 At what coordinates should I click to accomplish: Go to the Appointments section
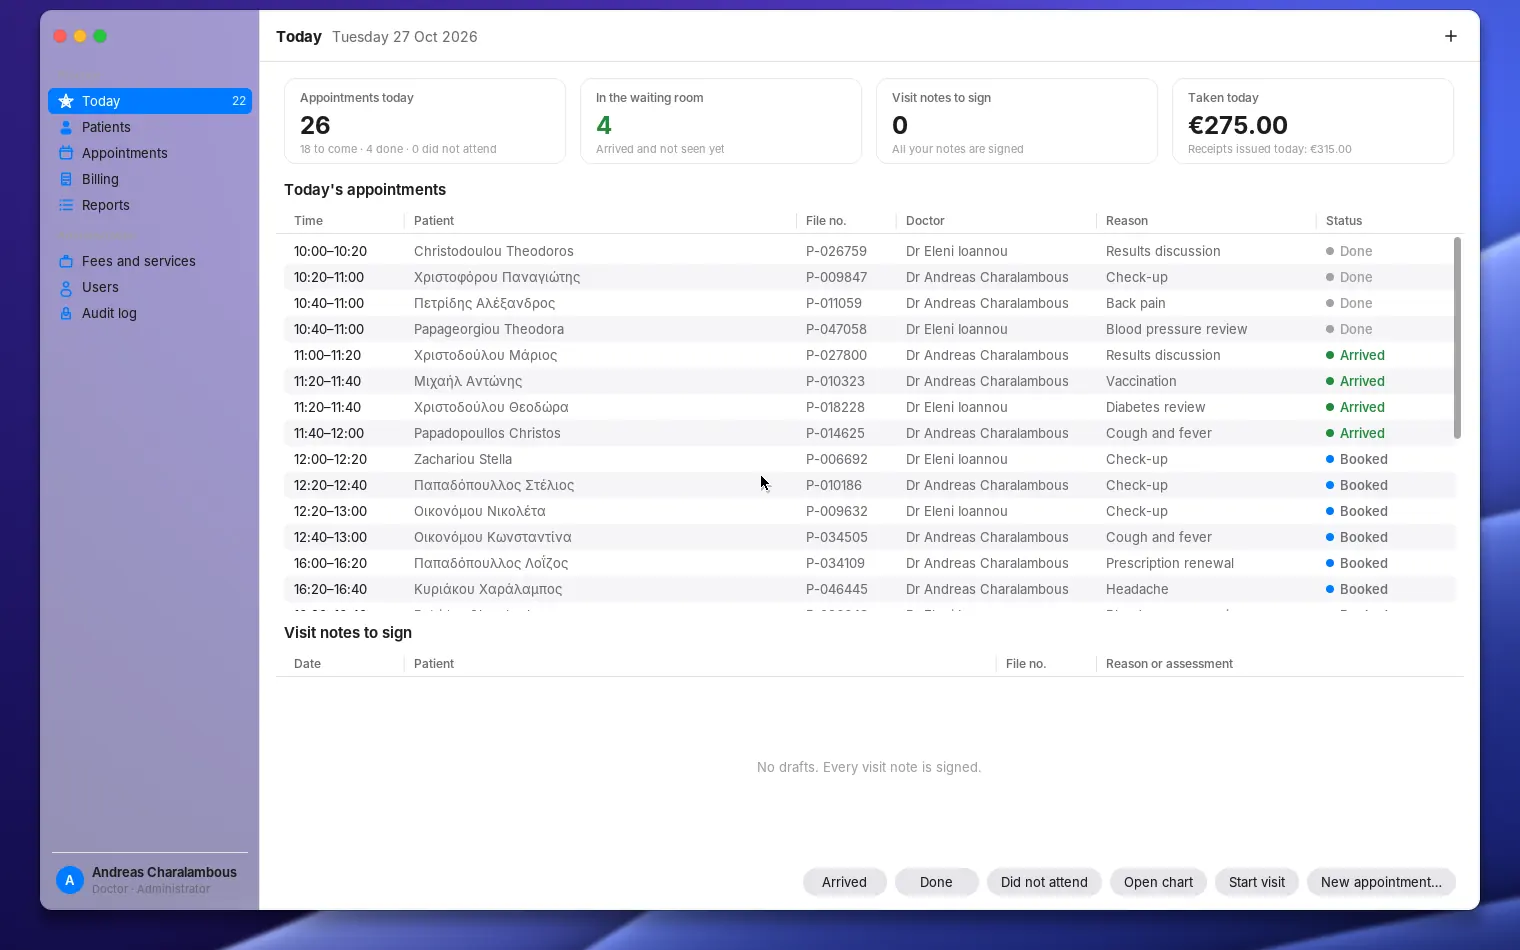150,153
